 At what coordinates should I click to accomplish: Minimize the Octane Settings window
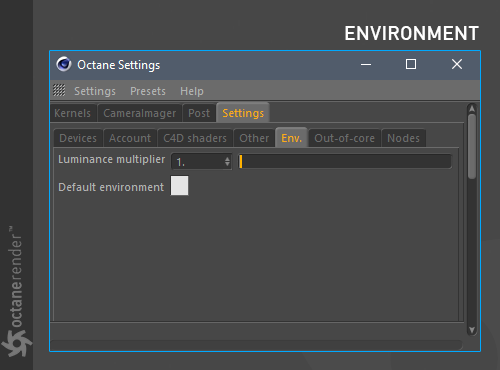pyautogui.click(x=366, y=64)
